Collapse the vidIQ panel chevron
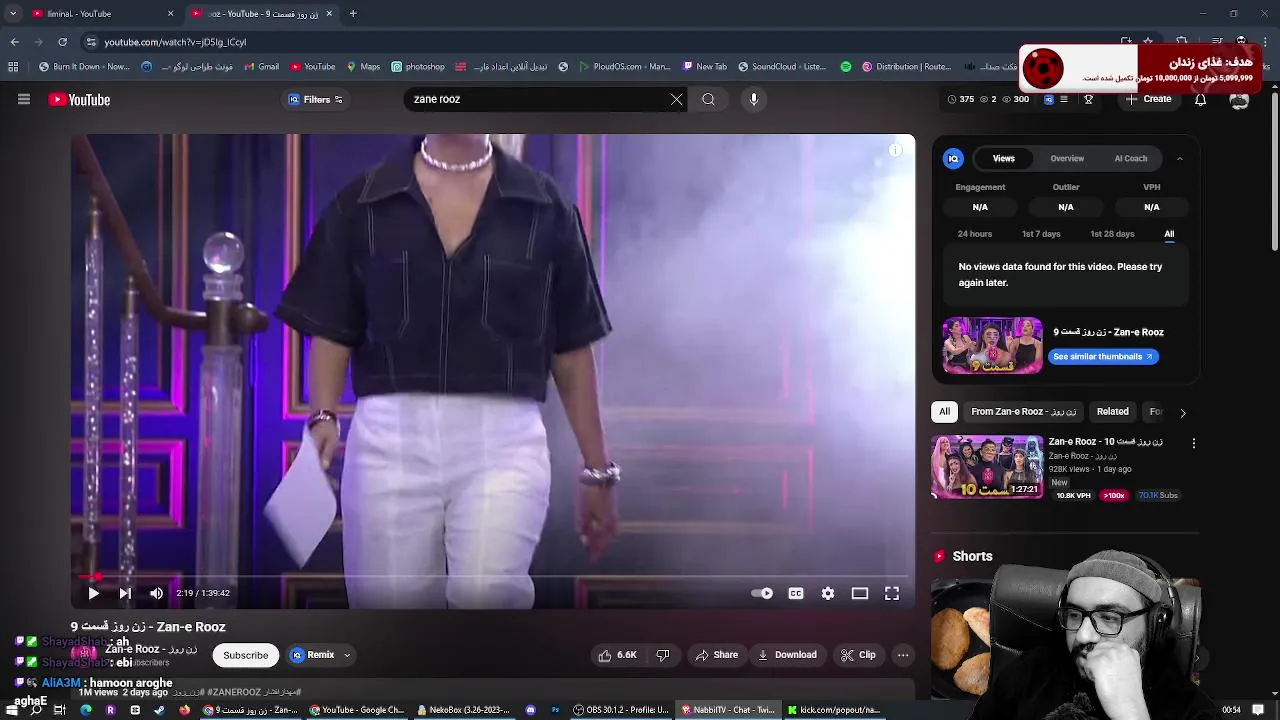1280x720 pixels. 1180,158
